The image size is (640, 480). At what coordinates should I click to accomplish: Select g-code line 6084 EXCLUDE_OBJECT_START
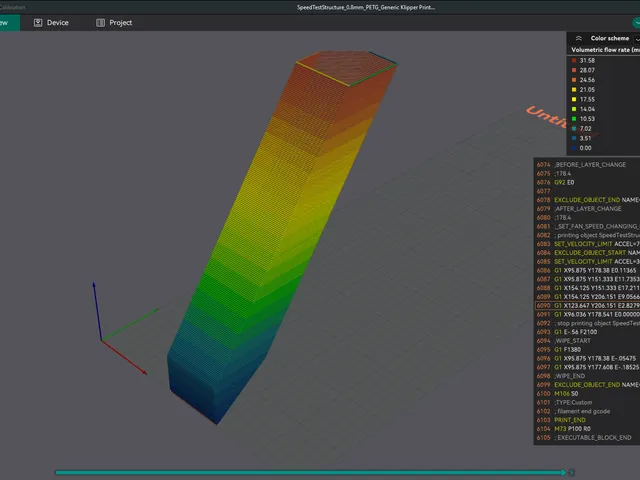pyautogui.click(x=587, y=253)
